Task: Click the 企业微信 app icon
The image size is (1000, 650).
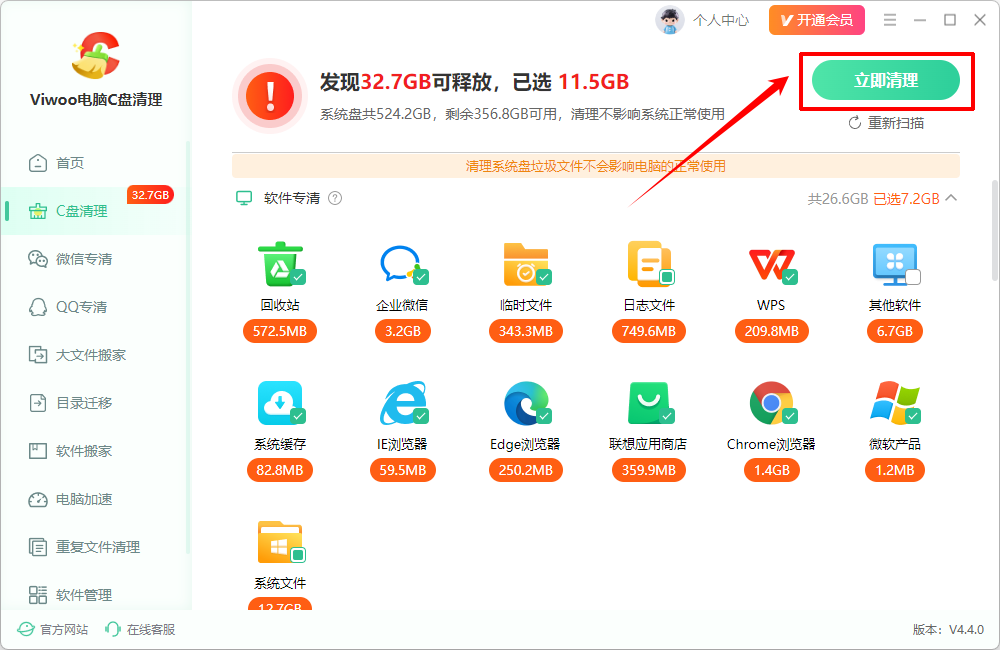Action: point(402,264)
